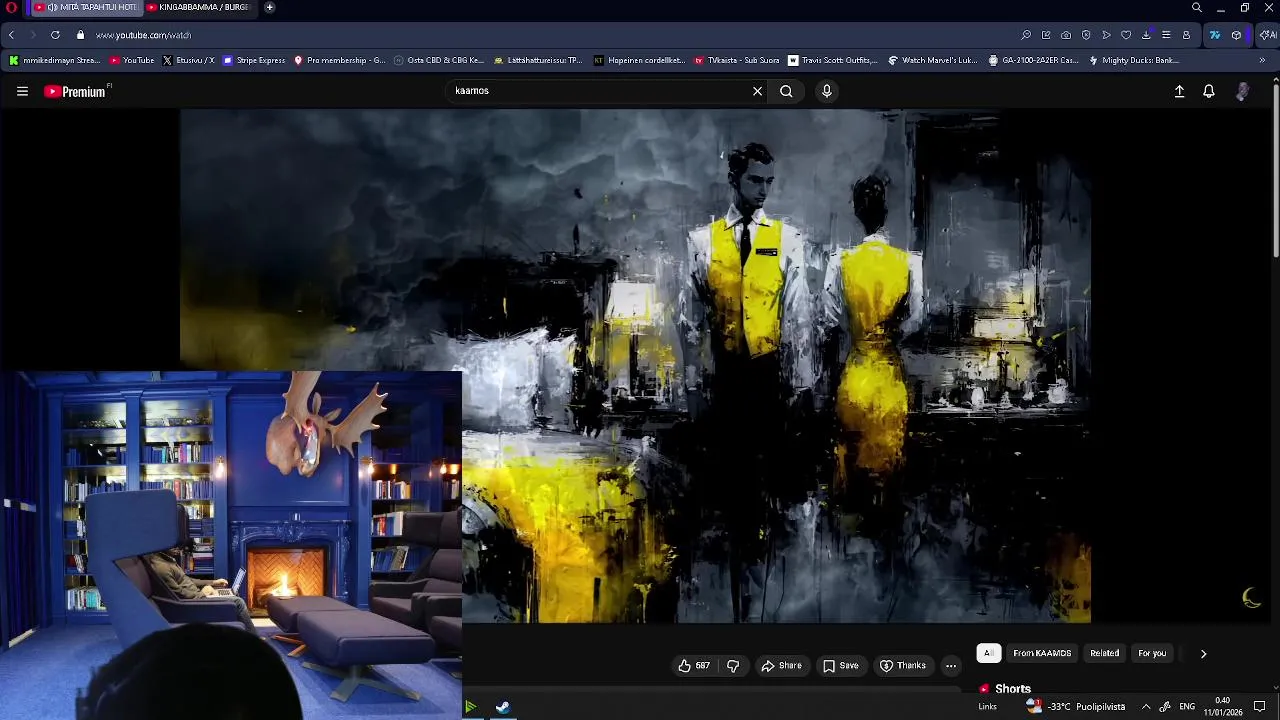The image size is (1280, 720).
Task: Open the mmikedimayn Stream bookmark
Action: pos(55,60)
